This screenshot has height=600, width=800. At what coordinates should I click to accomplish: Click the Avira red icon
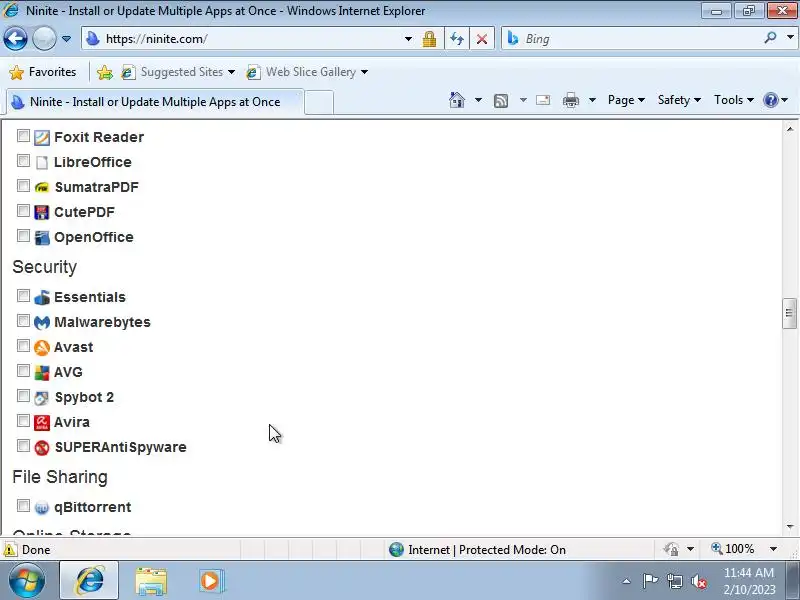click(x=42, y=422)
